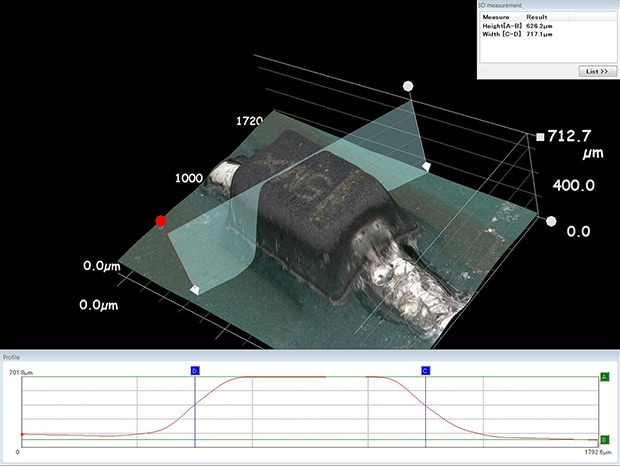Click the 1000 axis label

pyautogui.click(x=189, y=178)
